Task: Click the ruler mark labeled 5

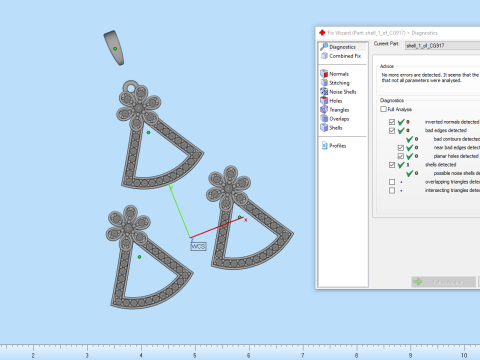Action: (195, 355)
